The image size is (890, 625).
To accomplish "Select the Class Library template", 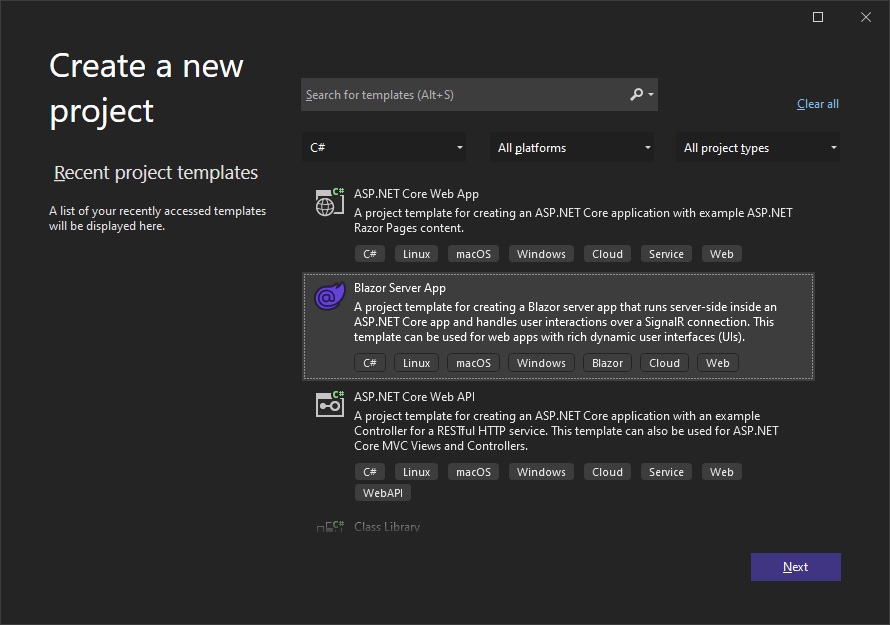I will point(387,527).
